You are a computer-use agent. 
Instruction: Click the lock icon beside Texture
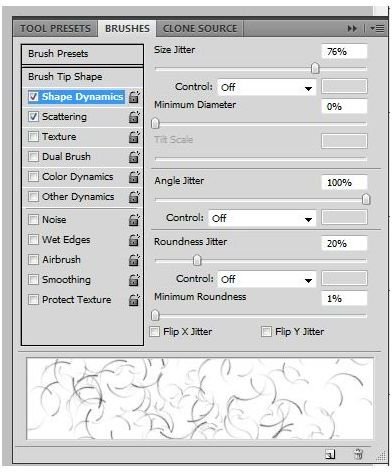pyautogui.click(x=134, y=137)
